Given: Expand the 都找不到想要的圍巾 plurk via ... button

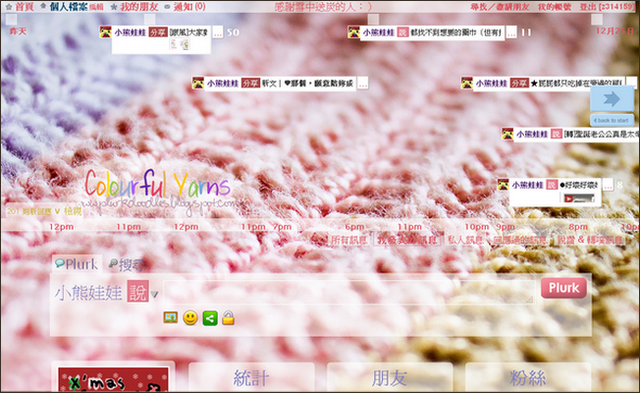Looking at the screenshot, I should 511,33.
